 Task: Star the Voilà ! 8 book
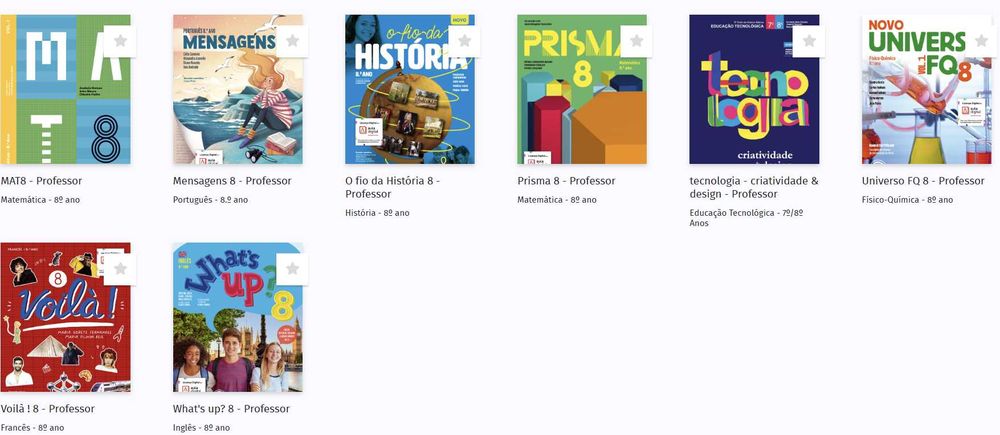(120, 269)
